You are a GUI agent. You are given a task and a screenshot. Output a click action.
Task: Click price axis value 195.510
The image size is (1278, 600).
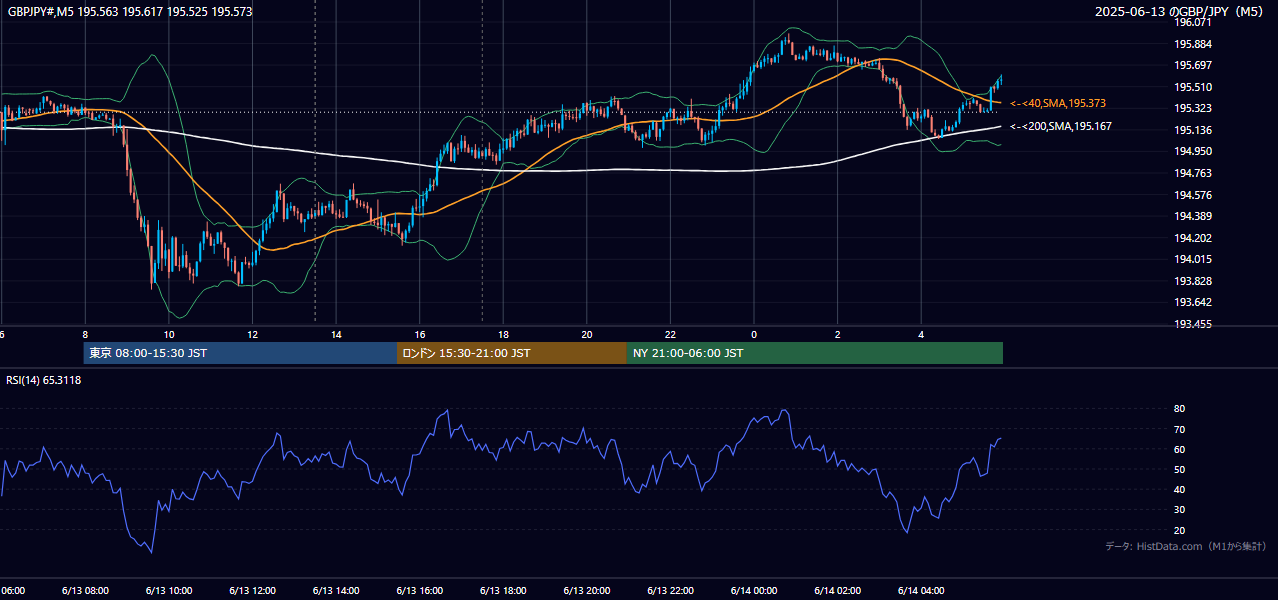click(1193, 87)
